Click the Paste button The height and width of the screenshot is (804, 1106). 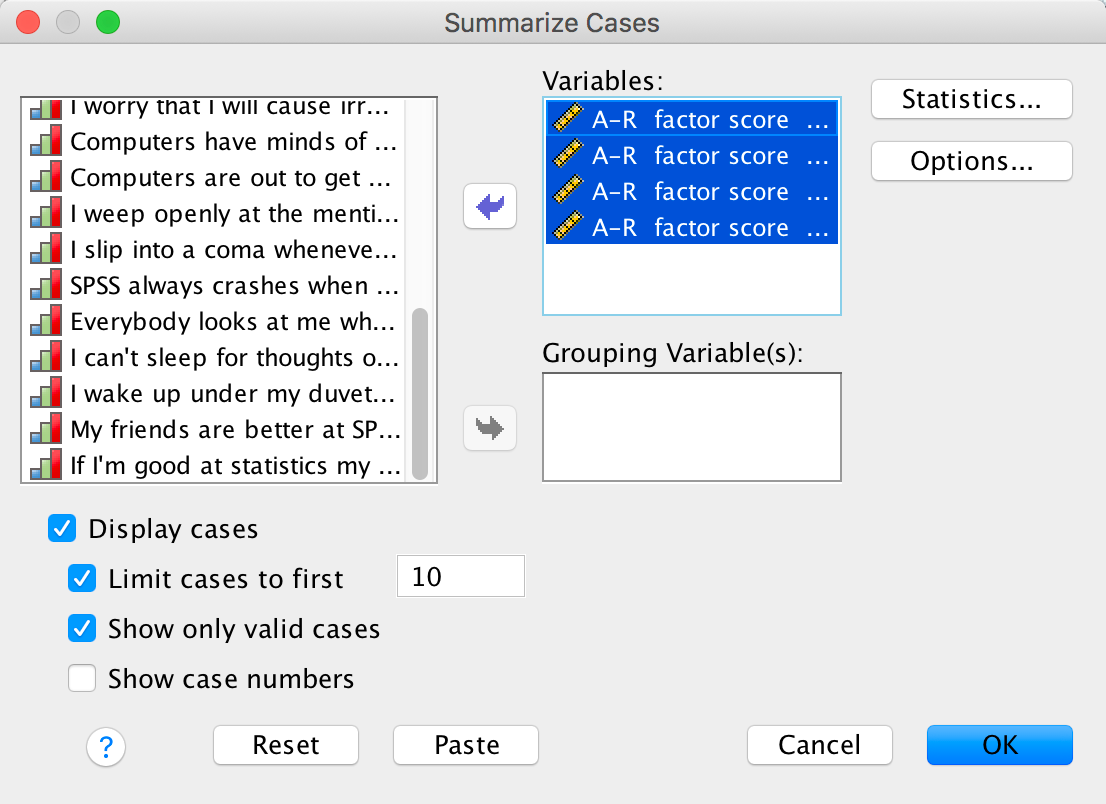point(466,745)
